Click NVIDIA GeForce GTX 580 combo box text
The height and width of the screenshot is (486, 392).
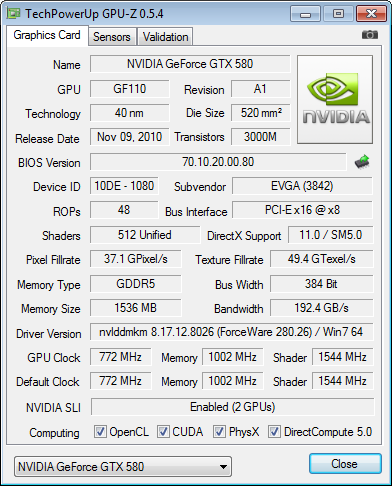[x=81, y=467]
